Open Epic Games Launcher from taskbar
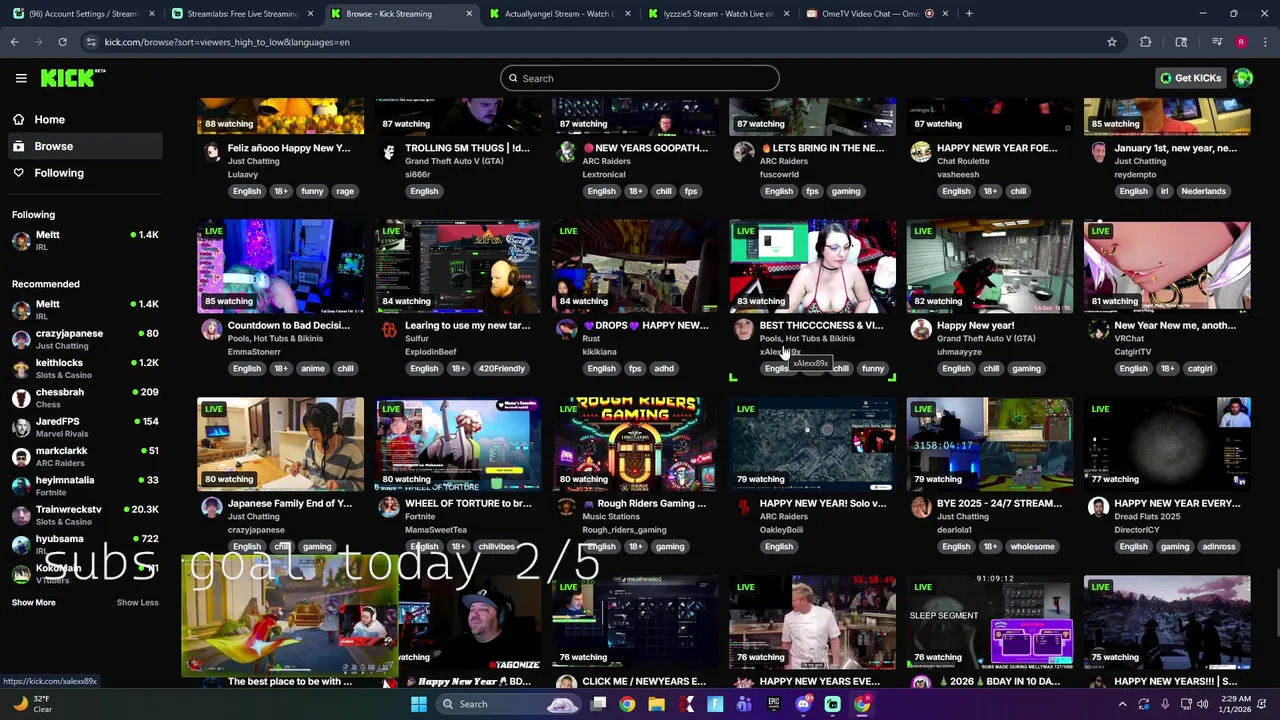Viewport: 1280px width, 720px height. (774, 704)
